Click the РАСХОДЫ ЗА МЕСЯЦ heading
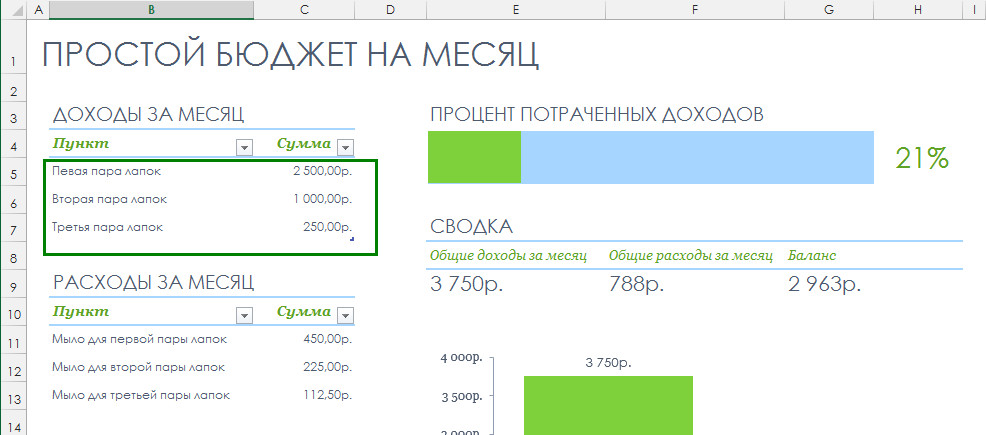The image size is (986, 435). tap(153, 282)
